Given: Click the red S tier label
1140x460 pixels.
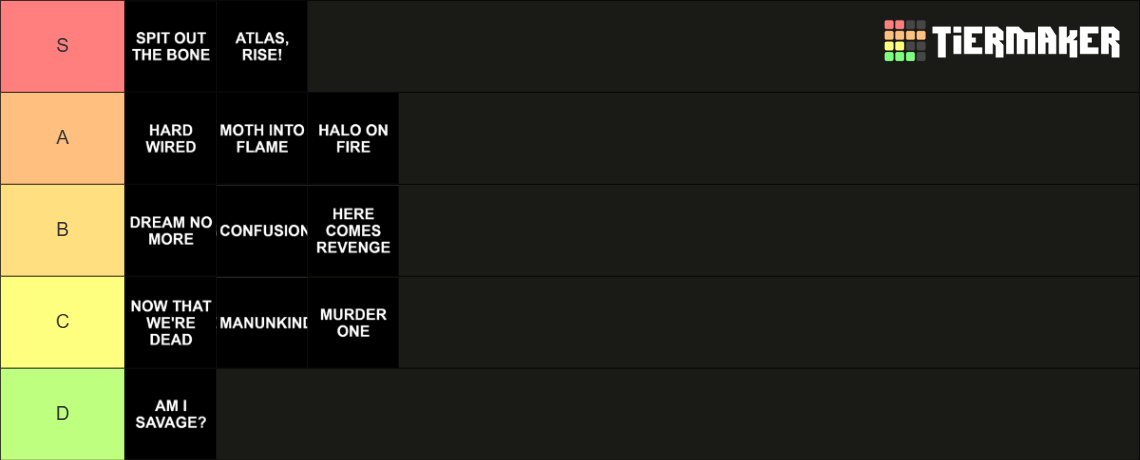Looking at the screenshot, I should (x=63, y=46).
